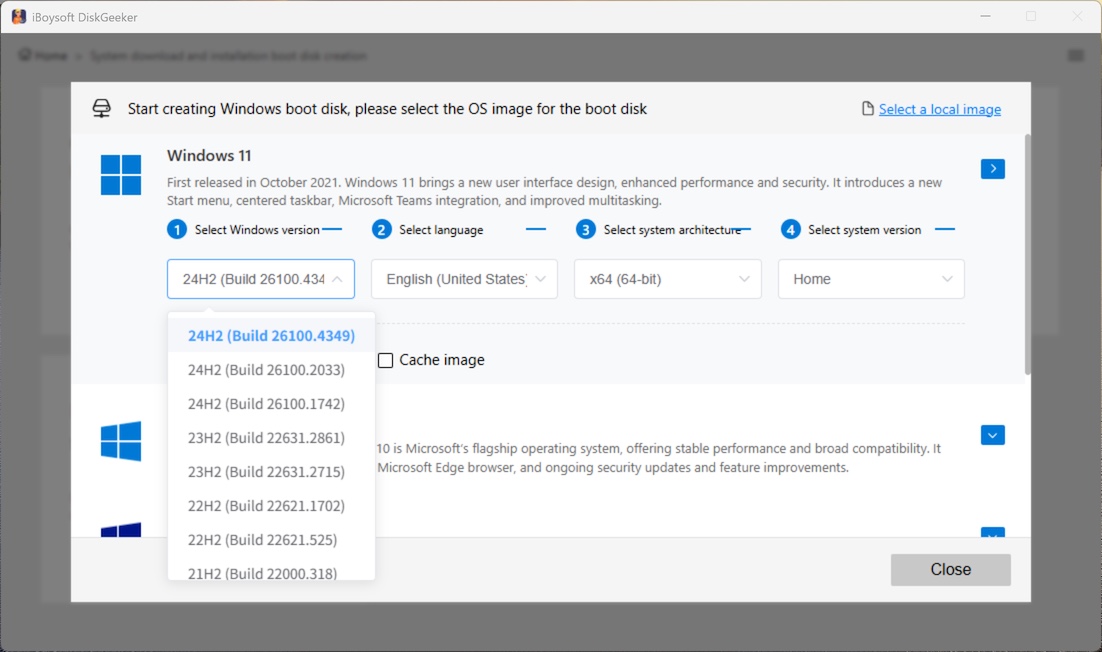
Task: Click the step 3 badge for Select system architecture
Action: pyautogui.click(x=584, y=229)
